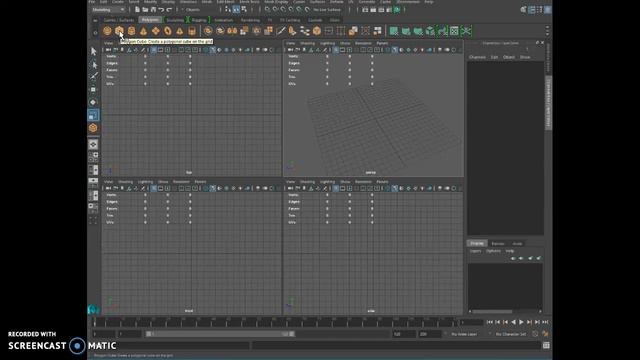Create a polygon plane from the shelf
Viewport: 640px width, 360px height.
pyautogui.click(x=156, y=31)
